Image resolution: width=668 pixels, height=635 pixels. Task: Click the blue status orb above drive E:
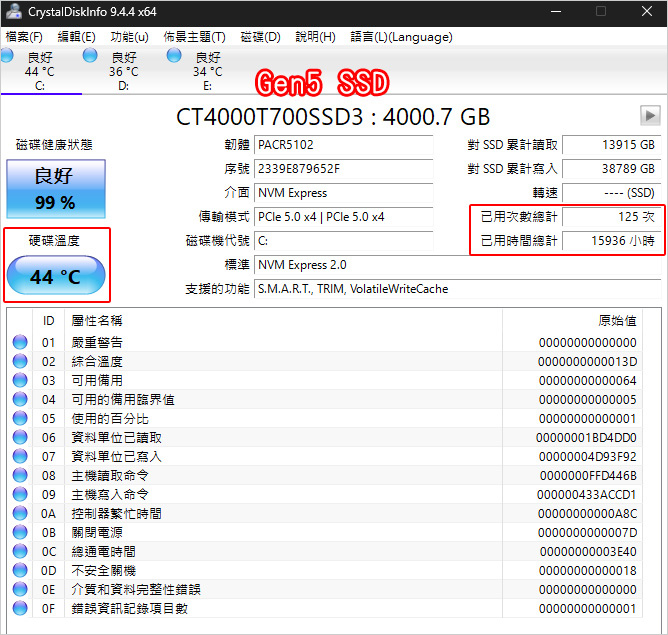coord(174,55)
